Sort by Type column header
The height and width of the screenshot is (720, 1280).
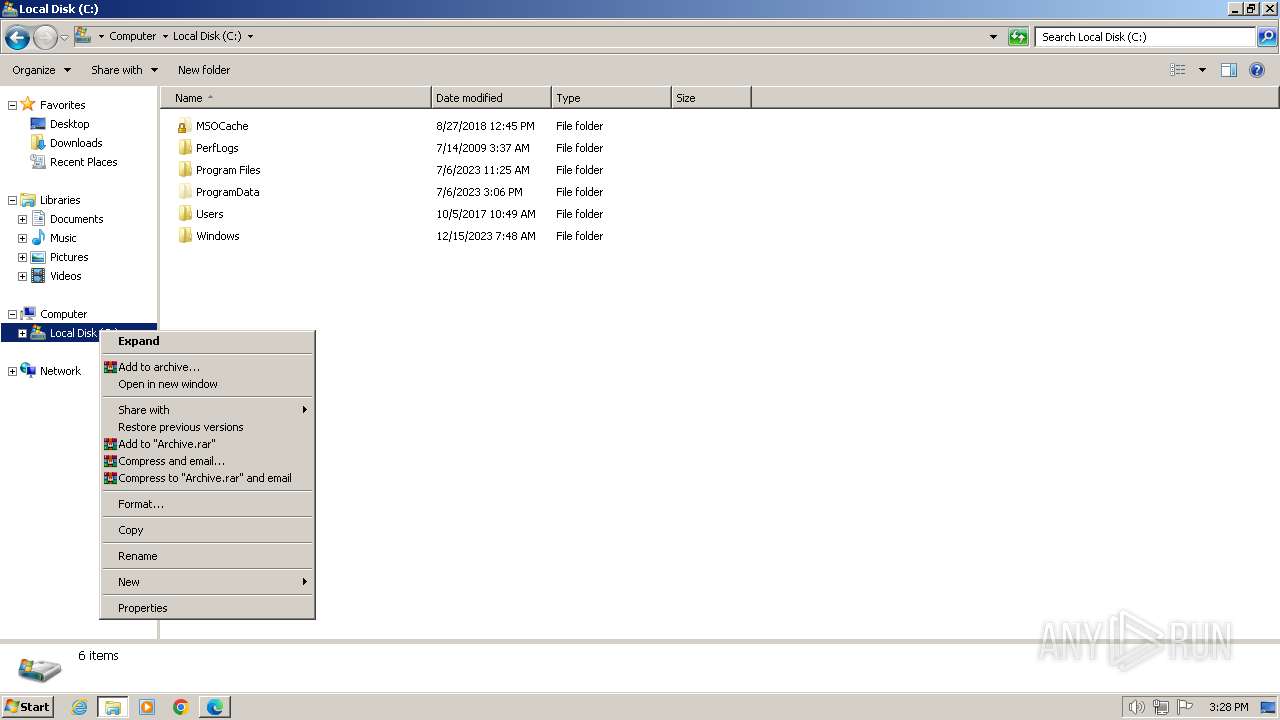[611, 98]
